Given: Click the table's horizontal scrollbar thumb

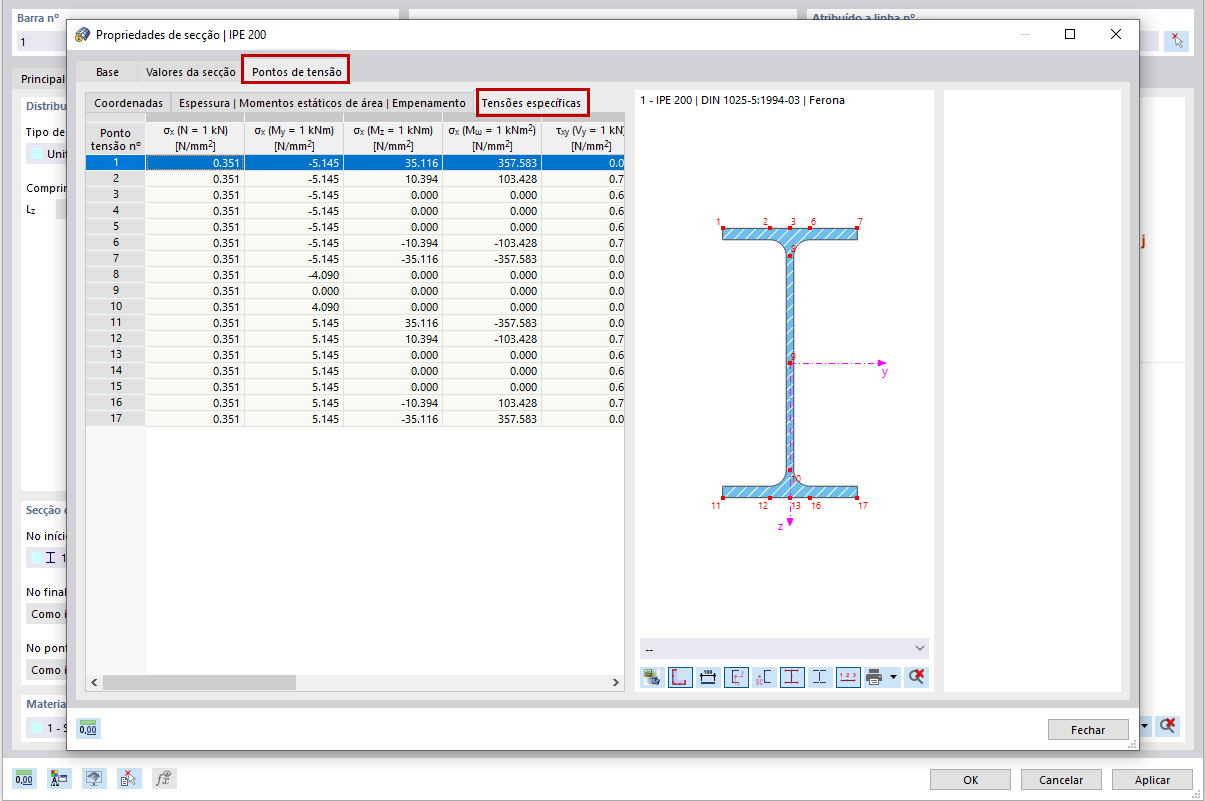Looking at the screenshot, I should coord(199,682).
